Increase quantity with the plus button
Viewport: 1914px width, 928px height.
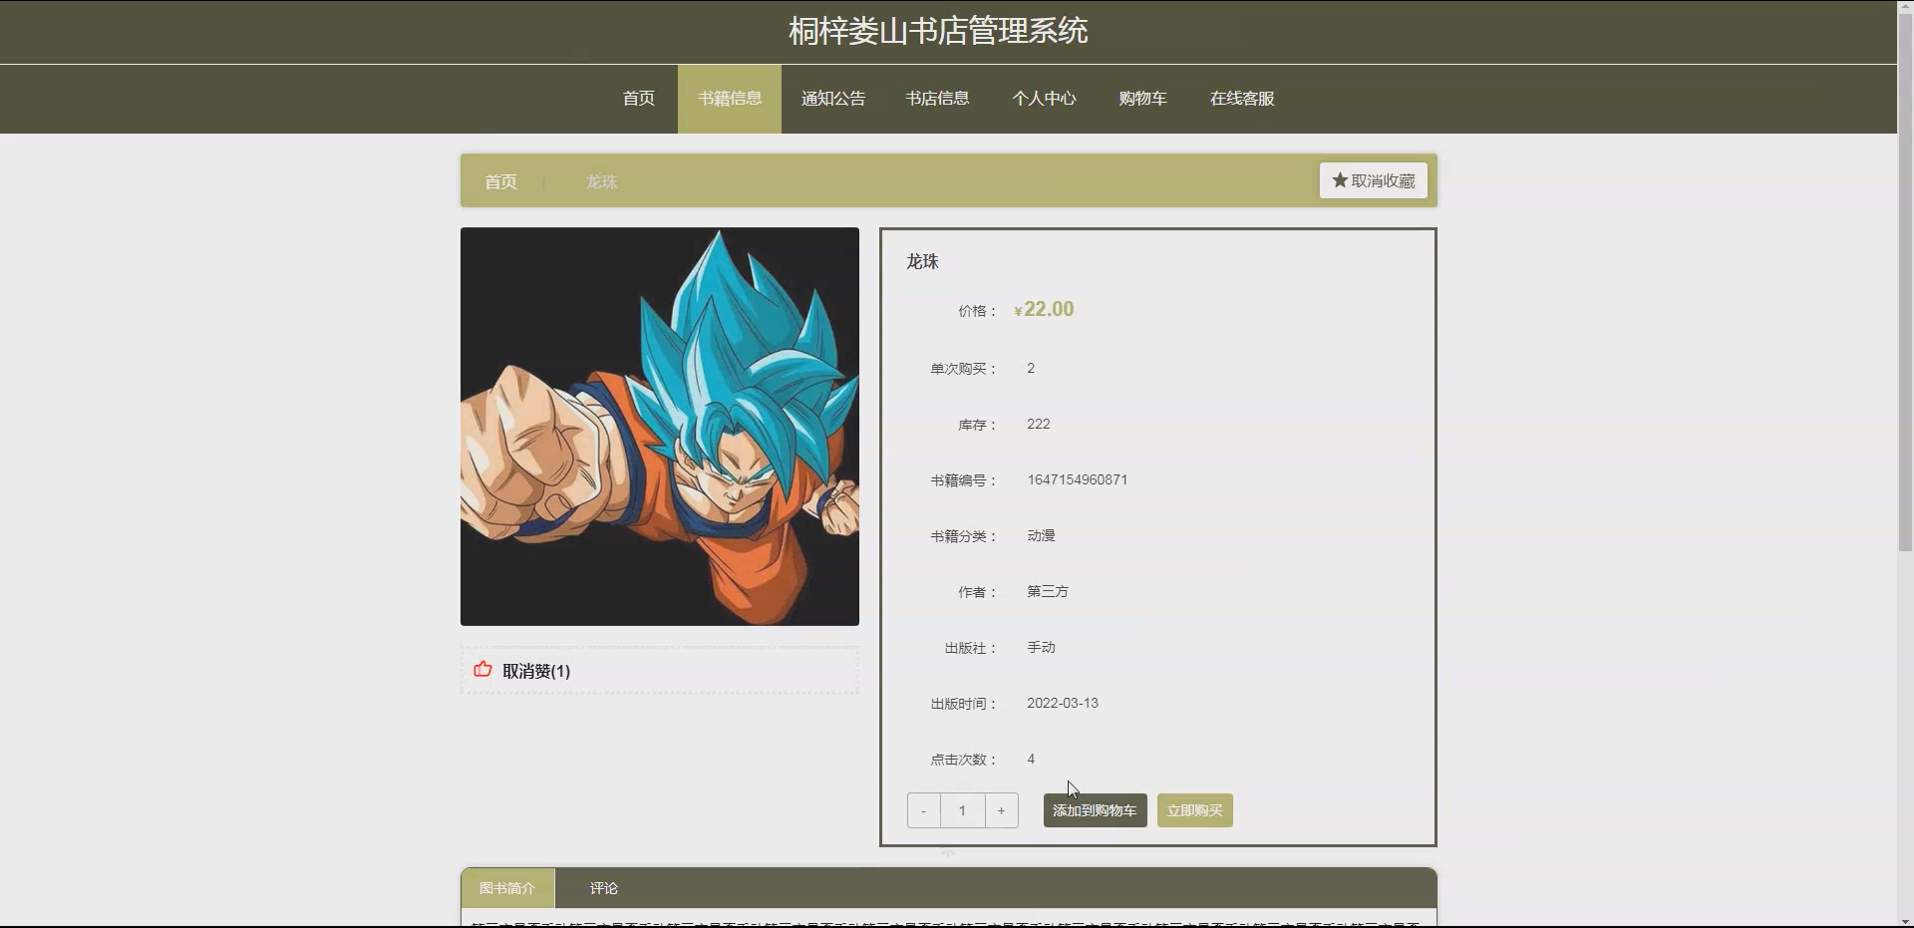click(1001, 811)
